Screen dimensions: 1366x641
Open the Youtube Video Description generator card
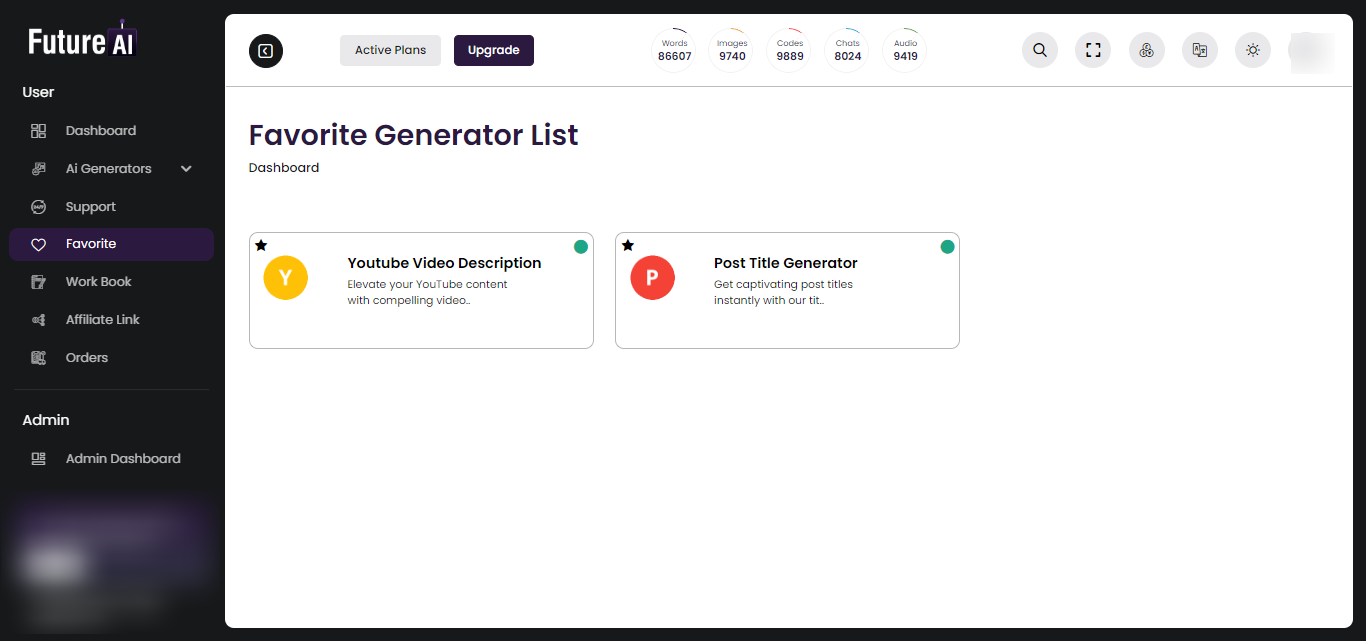421,290
